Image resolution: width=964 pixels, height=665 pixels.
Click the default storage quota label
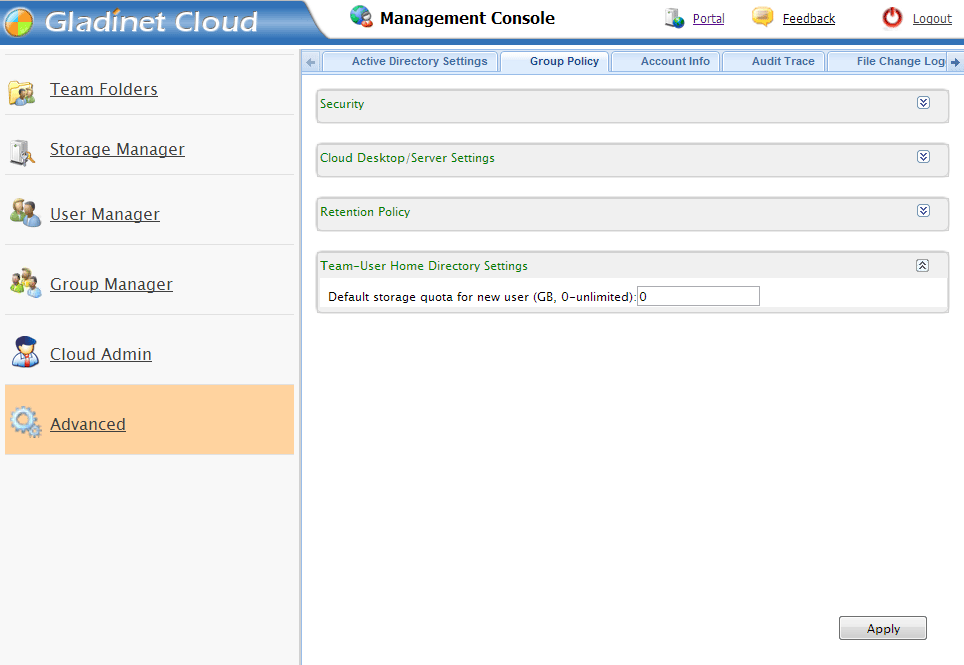coord(481,297)
